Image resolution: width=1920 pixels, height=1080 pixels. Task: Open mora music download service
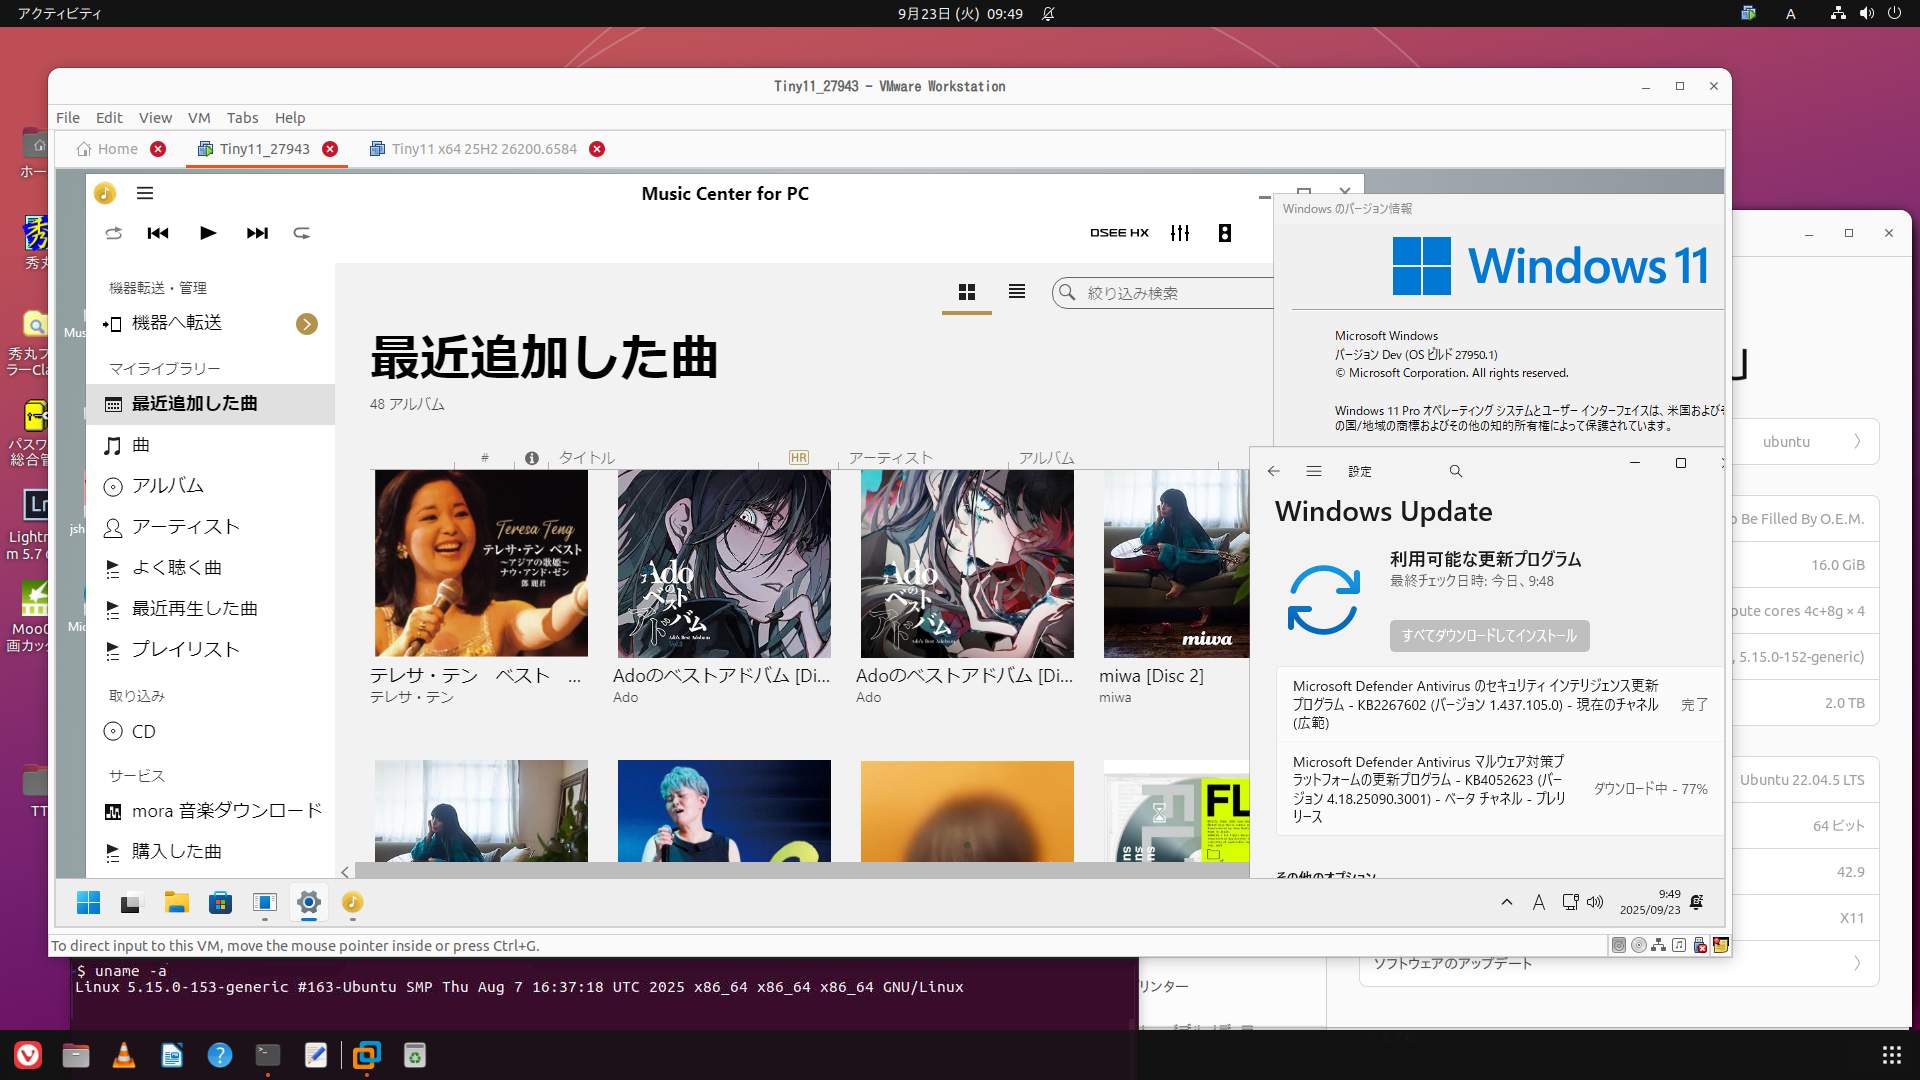[x=226, y=811]
